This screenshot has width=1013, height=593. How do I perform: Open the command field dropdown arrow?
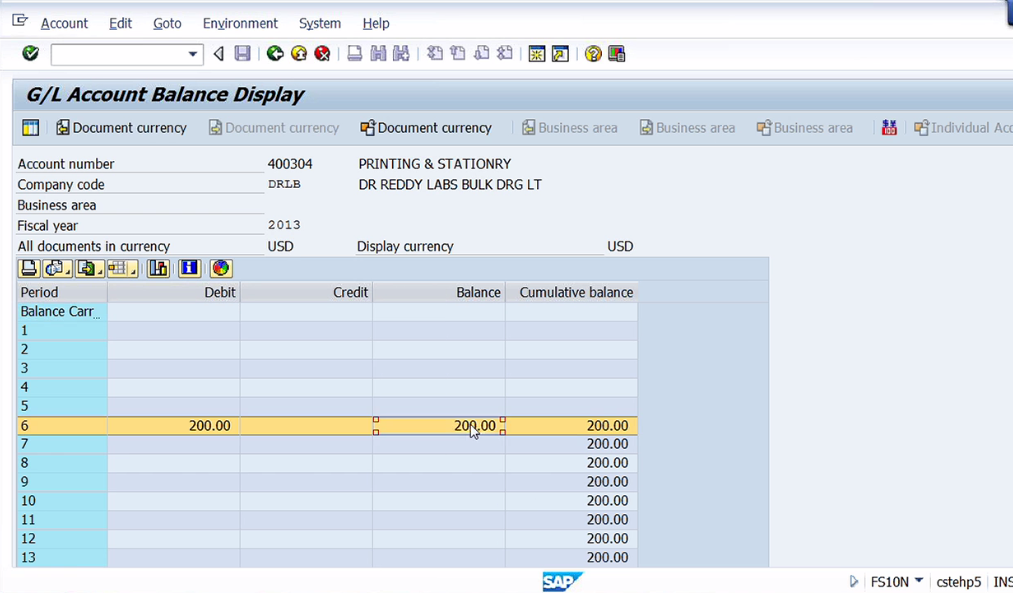193,54
